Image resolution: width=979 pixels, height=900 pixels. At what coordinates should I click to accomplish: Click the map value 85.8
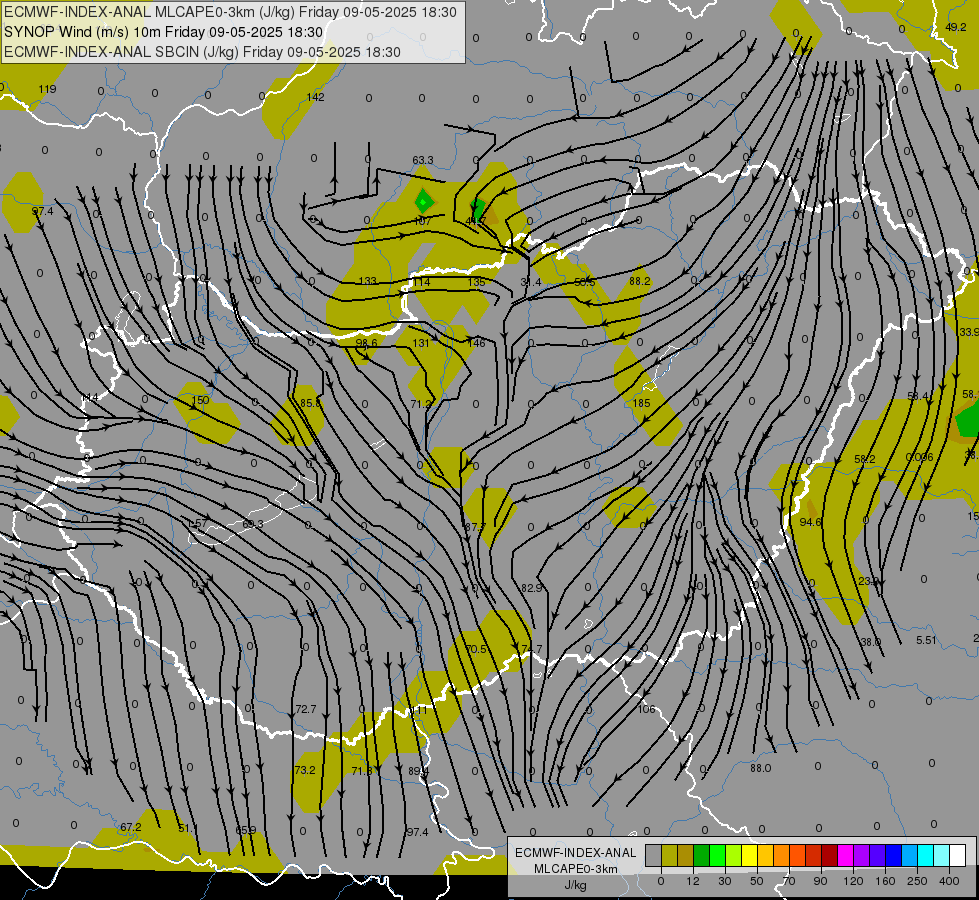[x=310, y=403]
